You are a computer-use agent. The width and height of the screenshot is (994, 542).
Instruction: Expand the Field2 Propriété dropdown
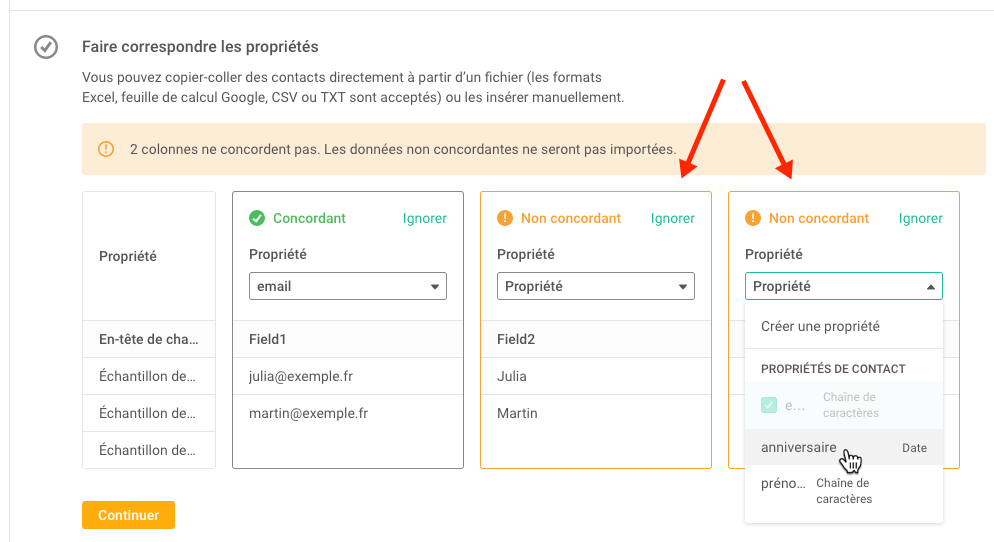point(595,286)
